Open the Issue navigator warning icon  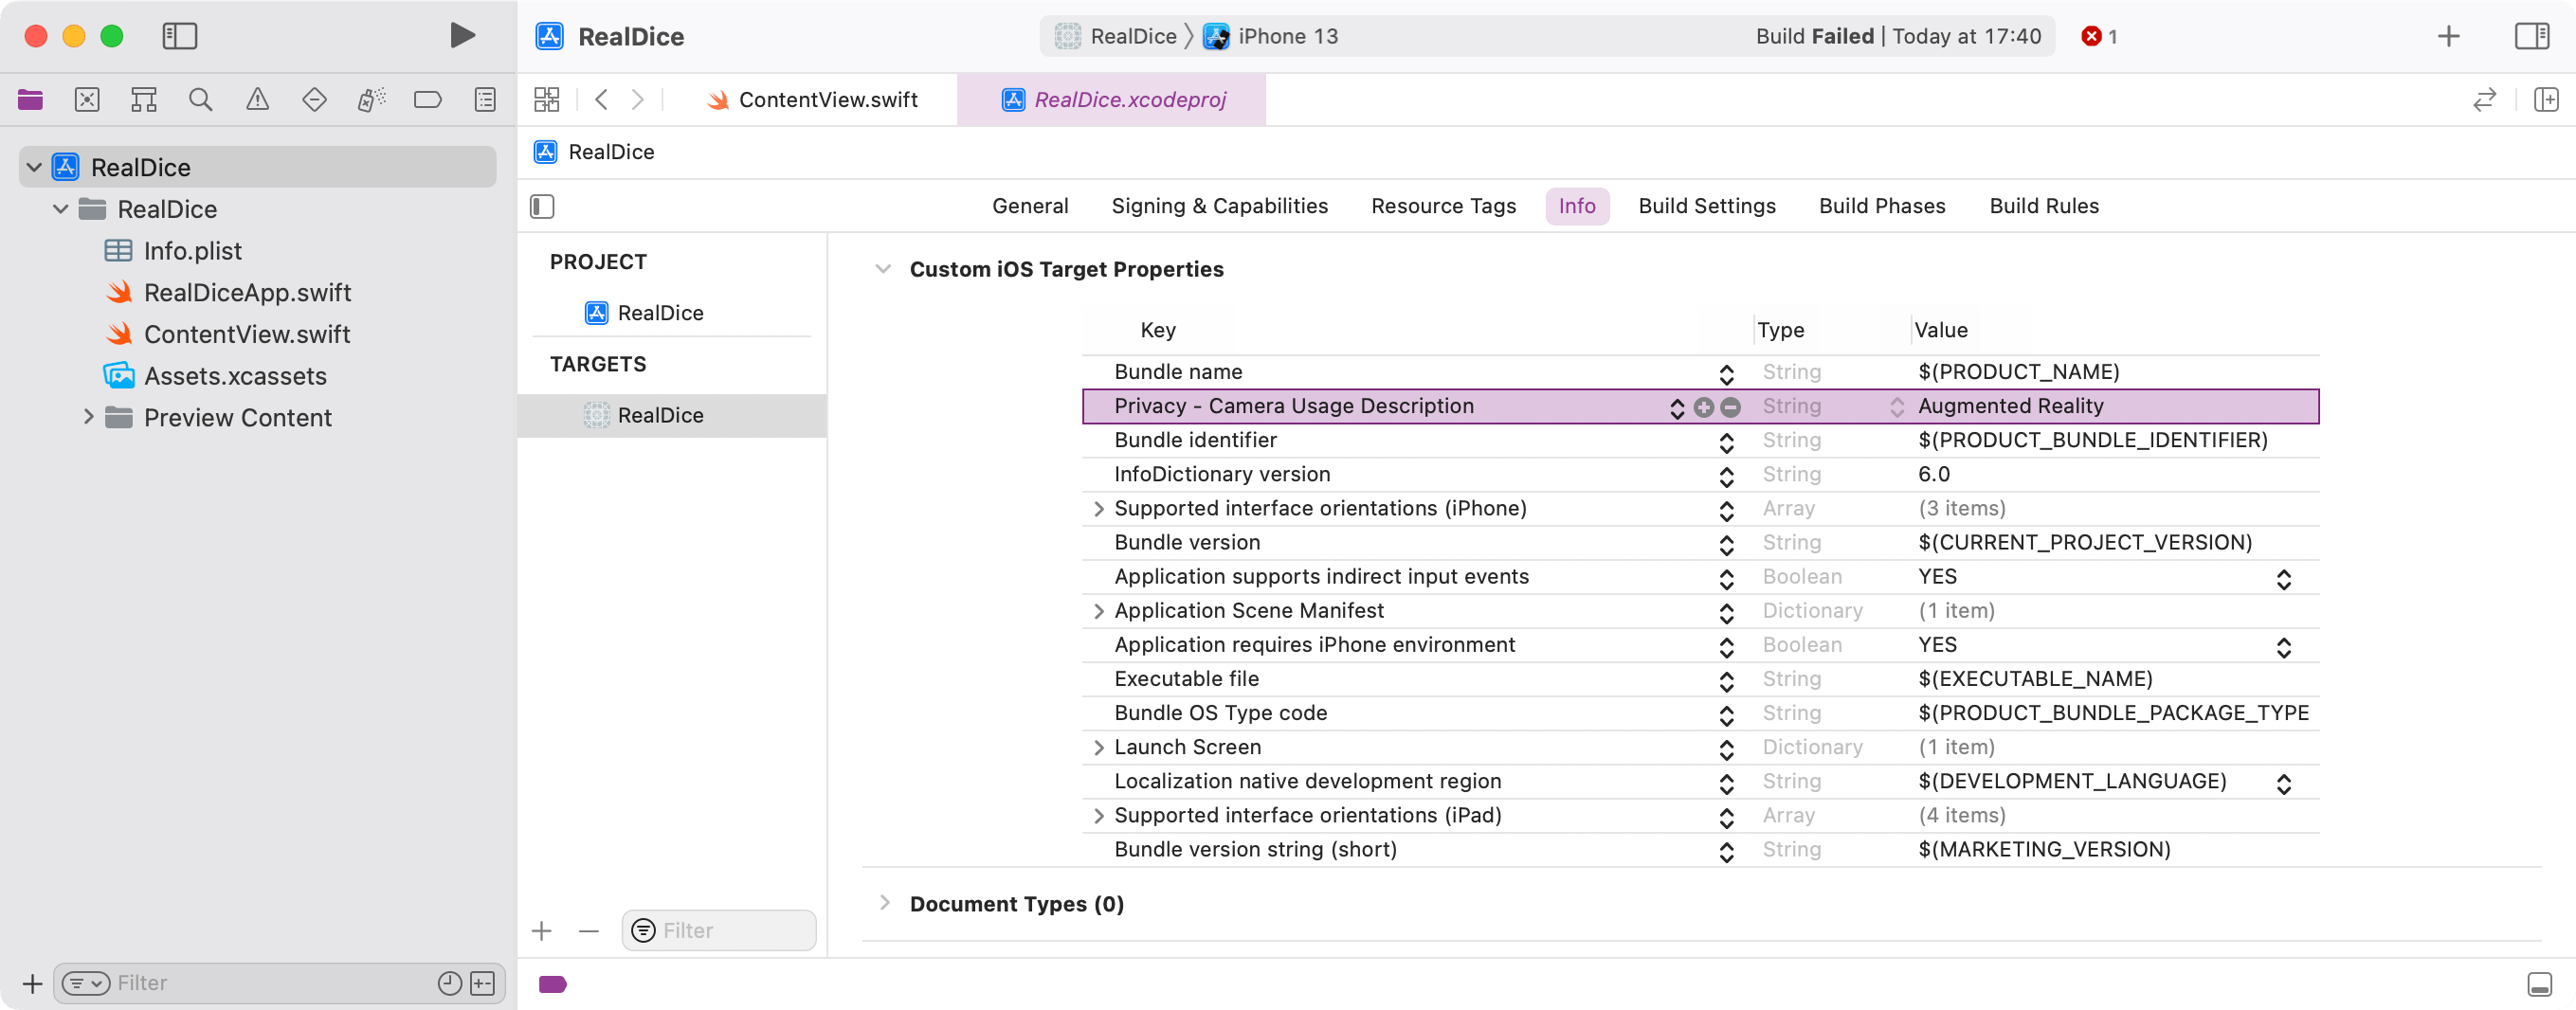[258, 100]
